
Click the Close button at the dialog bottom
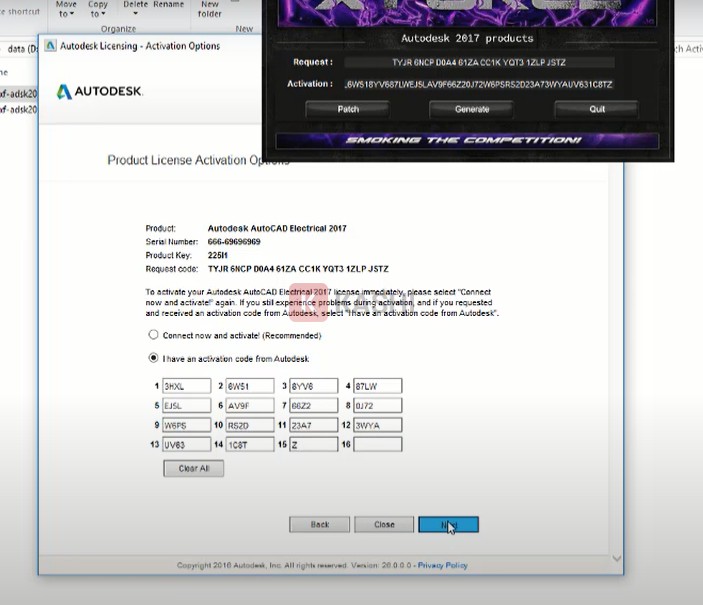tap(384, 524)
